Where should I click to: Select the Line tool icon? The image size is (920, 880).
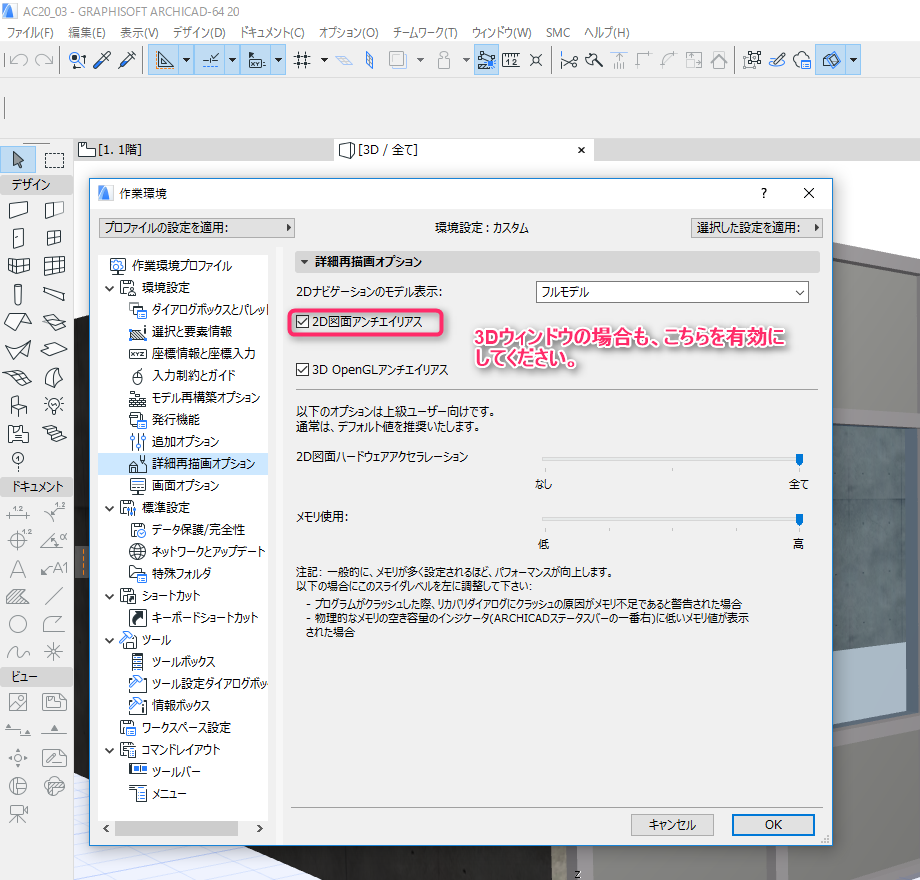(54, 596)
